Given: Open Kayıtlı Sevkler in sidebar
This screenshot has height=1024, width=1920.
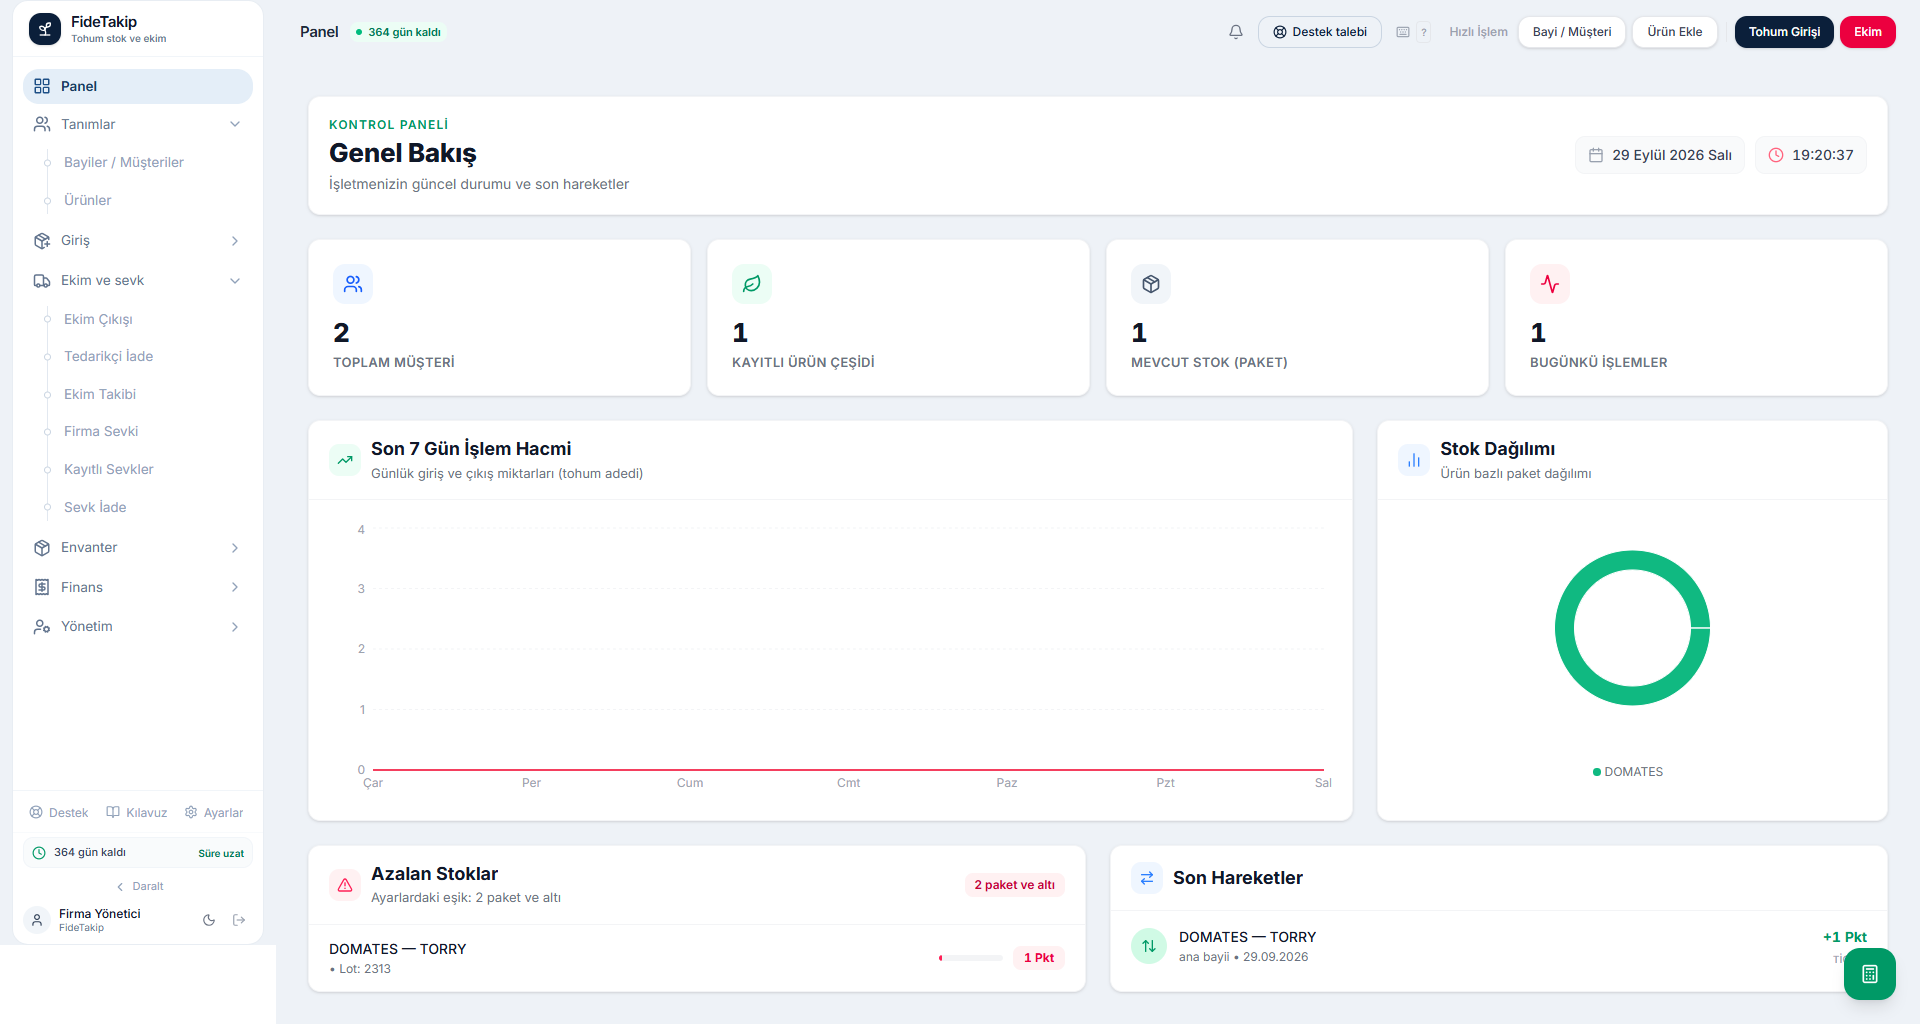Looking at the screenshot, I should pos(109,469).
